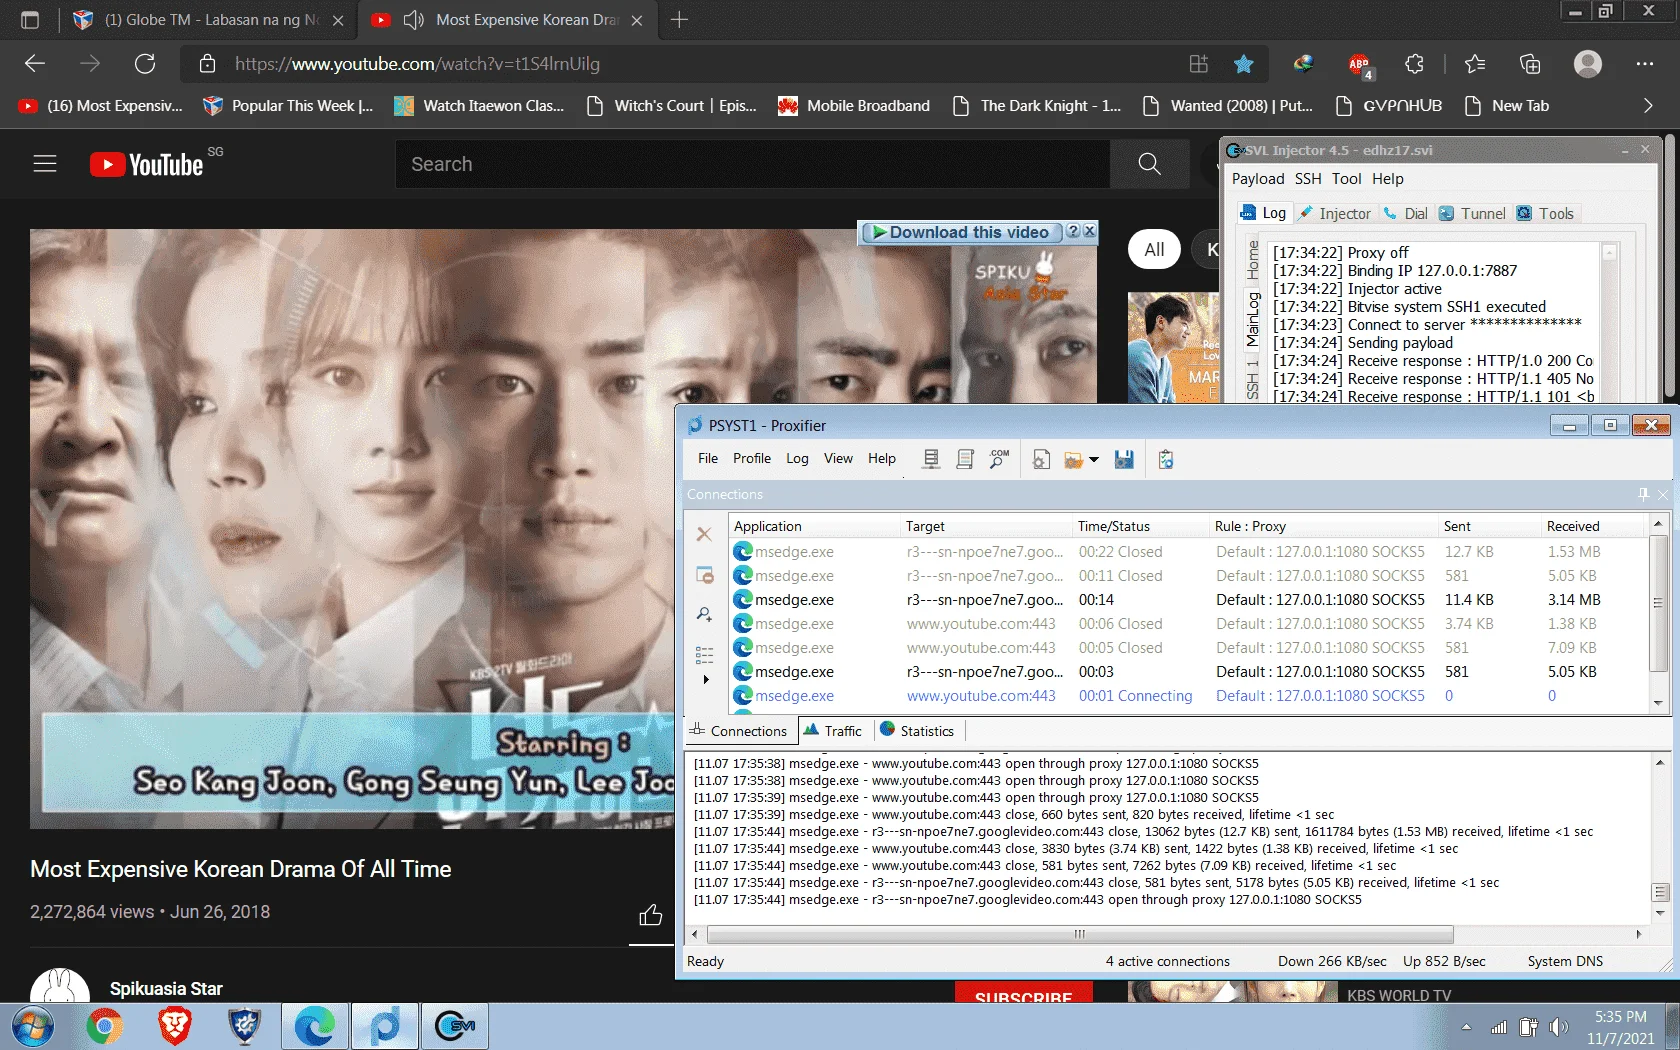Select the row showing 00:01 Connecting
The height and width of the screenshot is (1050, 1680).
(x=1188, y=696)
